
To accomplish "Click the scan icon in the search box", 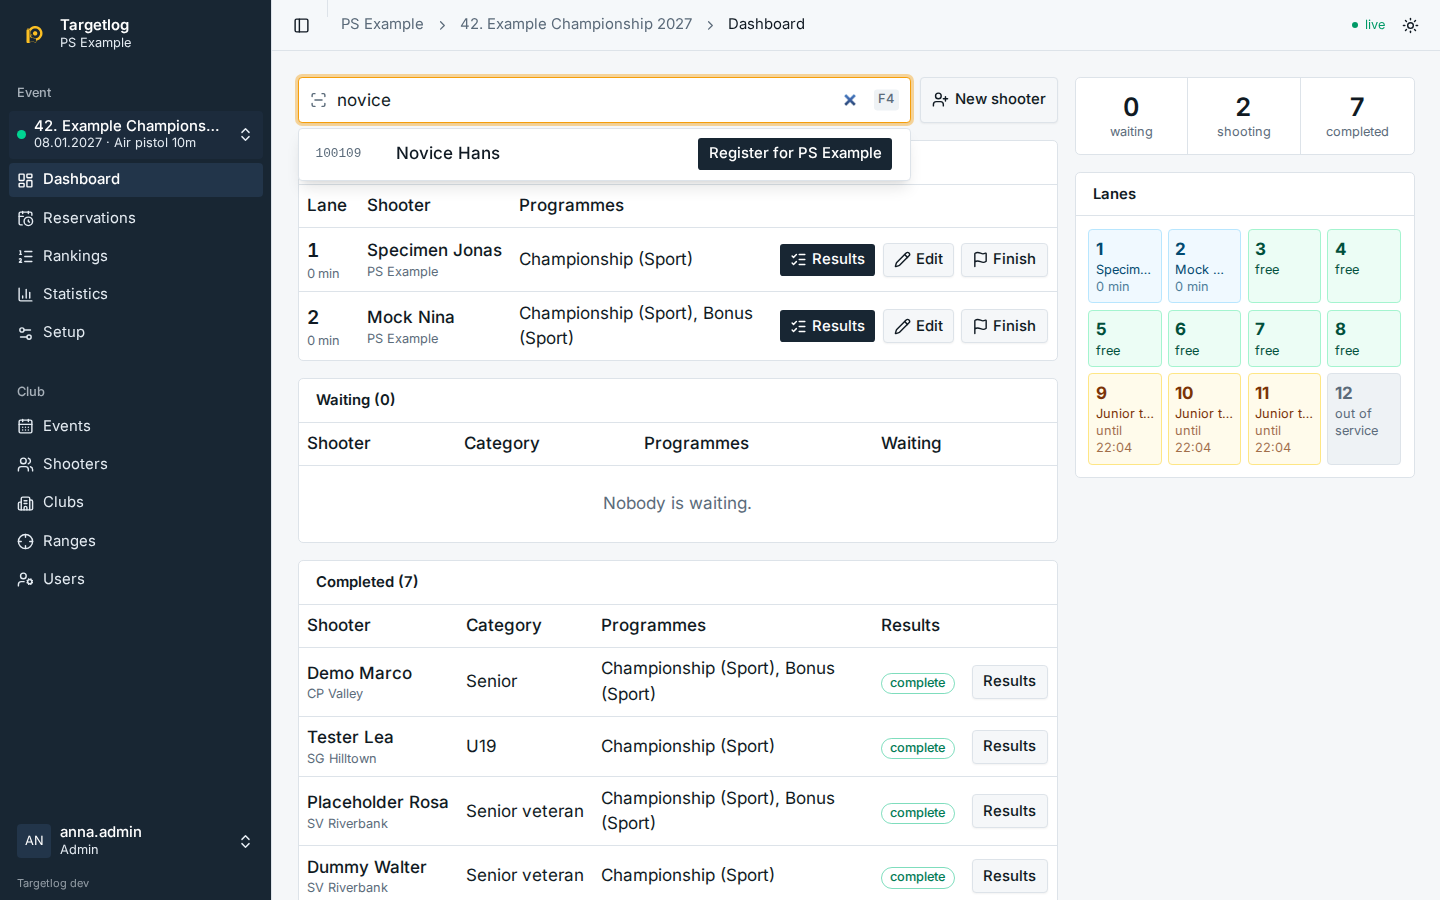I will (319, 100).
